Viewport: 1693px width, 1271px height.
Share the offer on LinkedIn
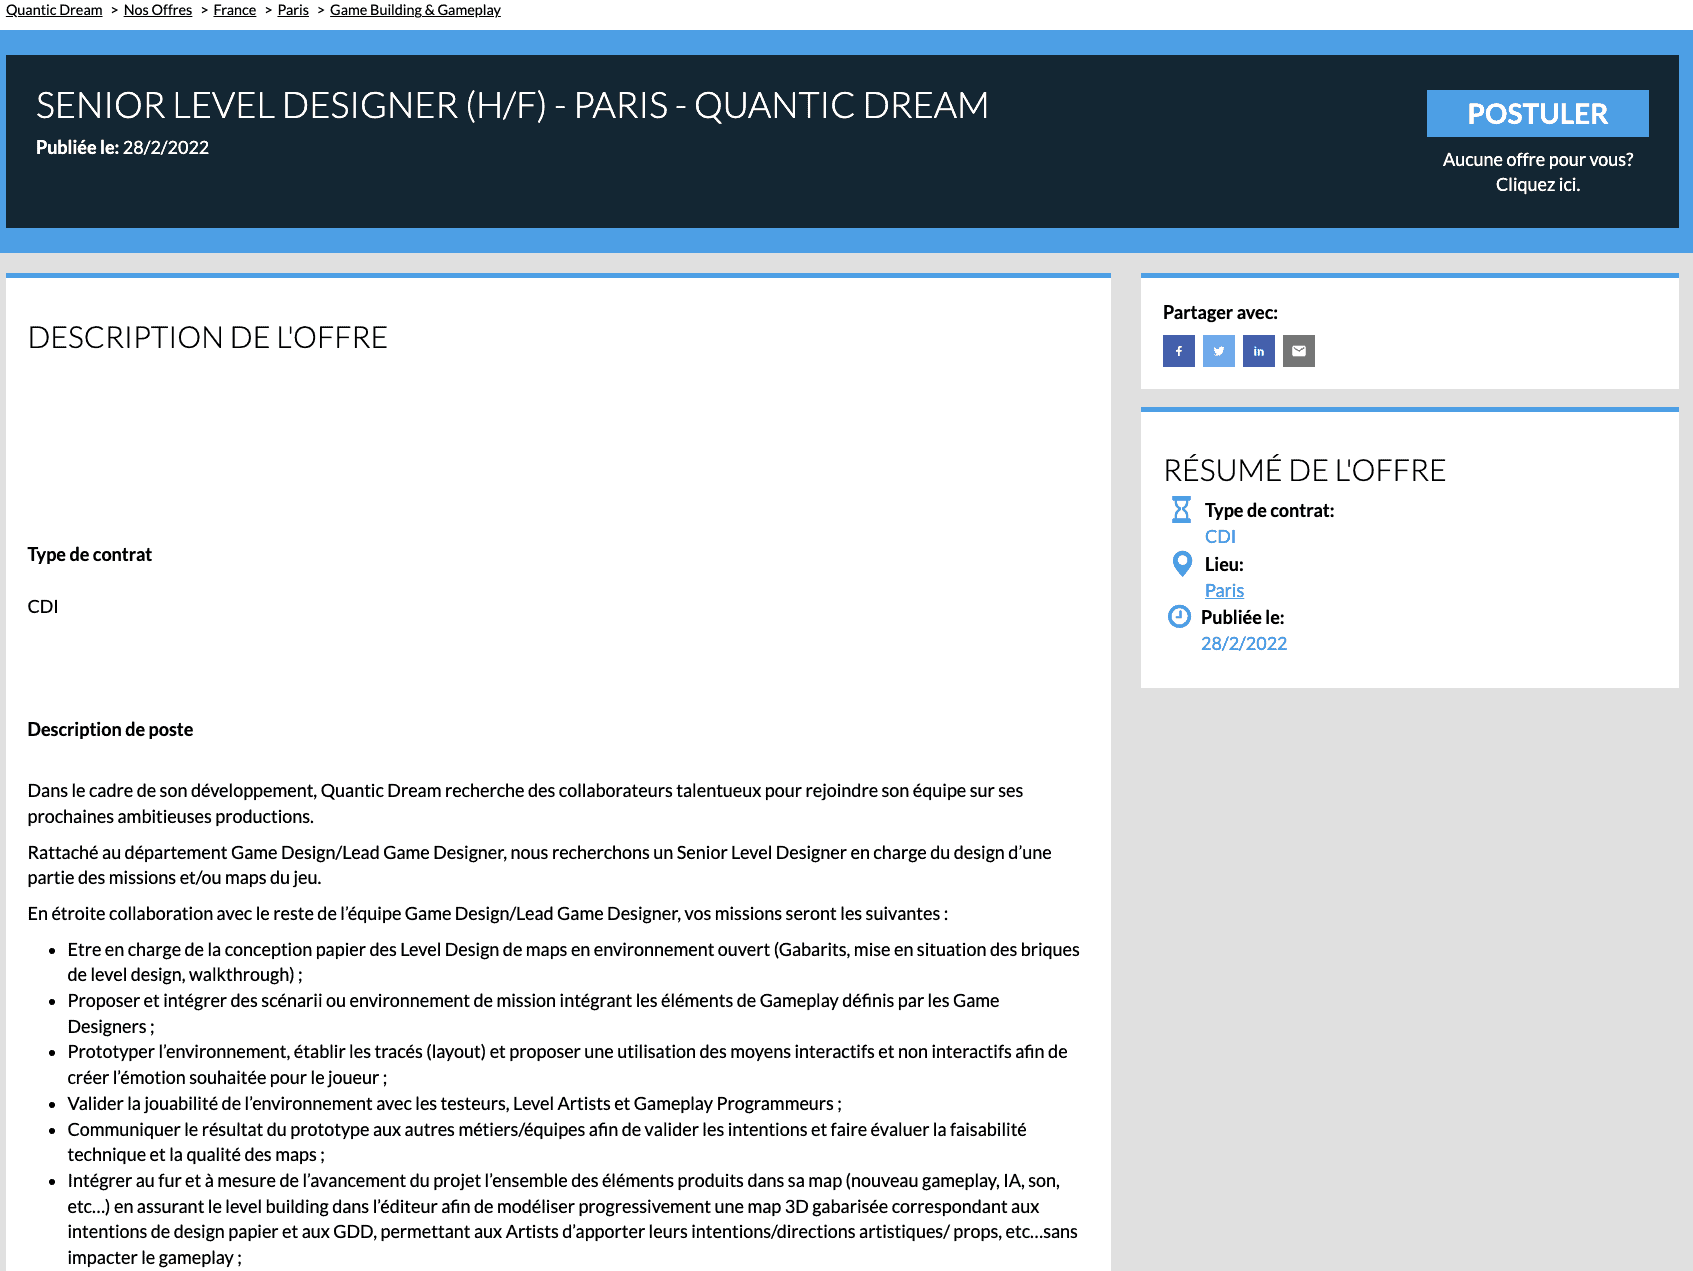pyautogui.click(x=1258, y=351)
